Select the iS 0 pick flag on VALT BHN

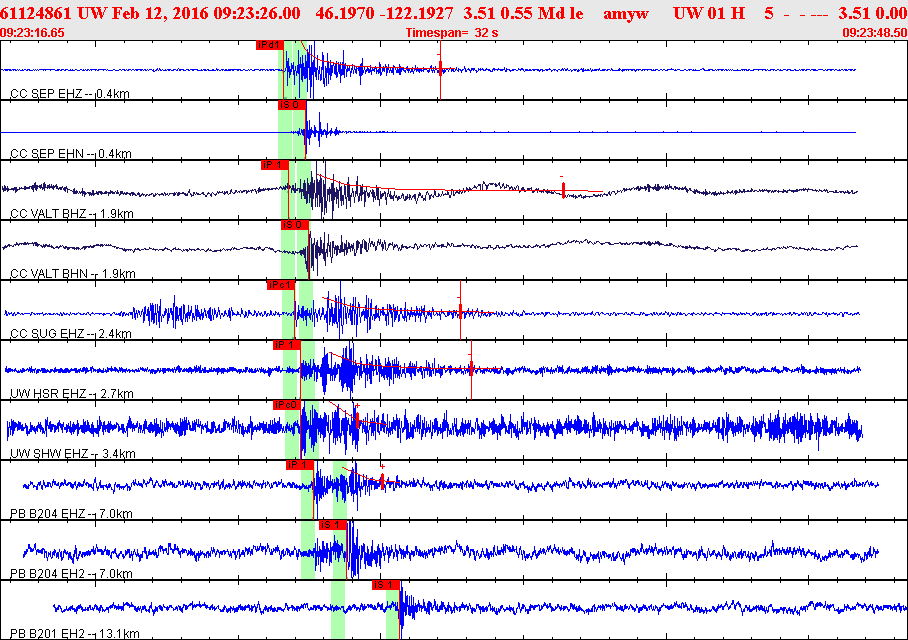click(294, 225)
